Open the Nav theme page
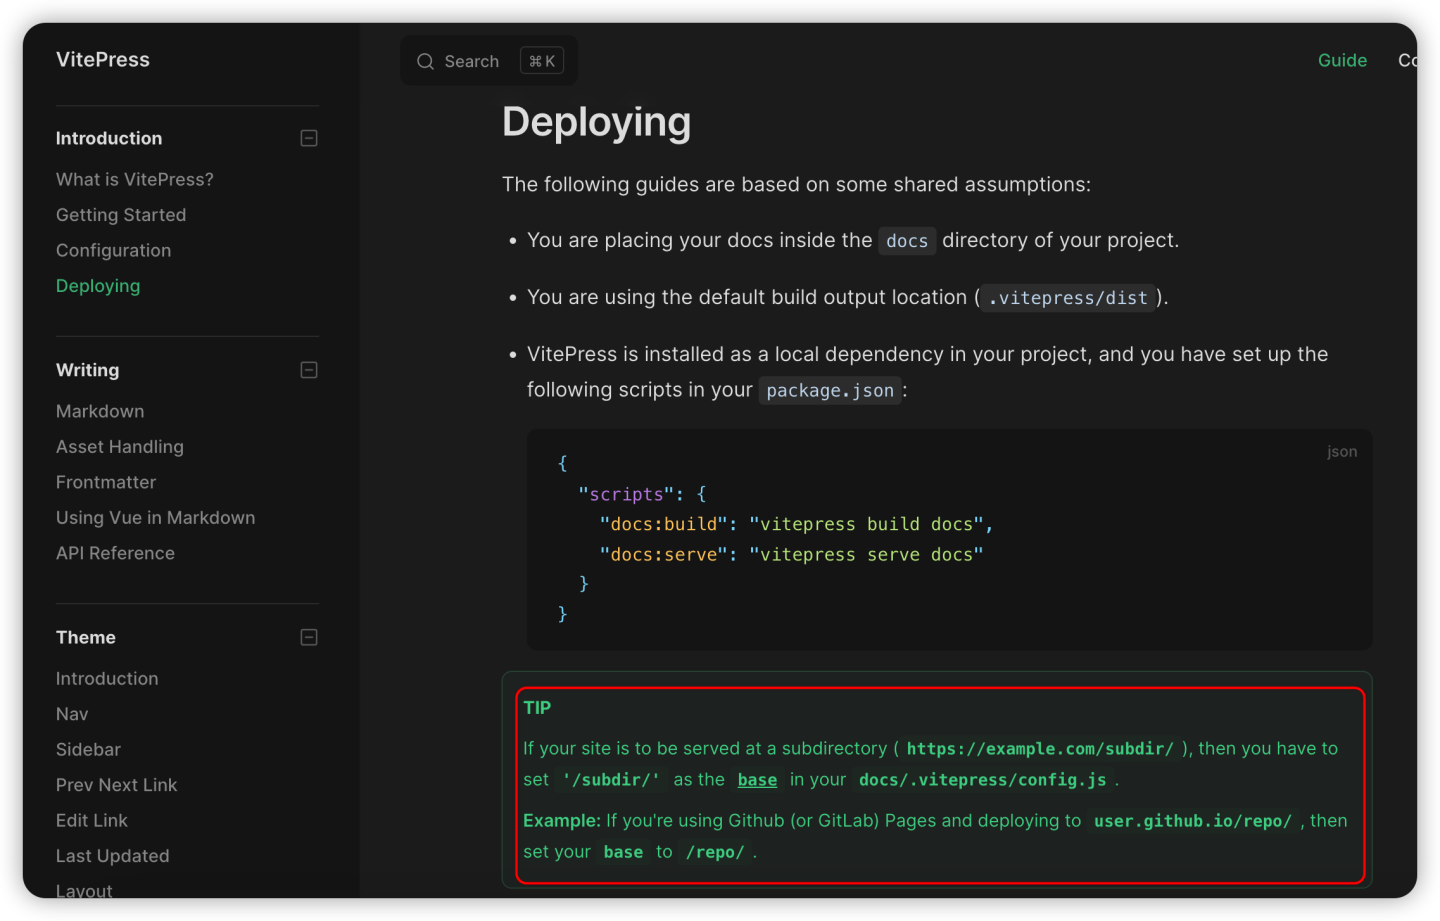 72,714
